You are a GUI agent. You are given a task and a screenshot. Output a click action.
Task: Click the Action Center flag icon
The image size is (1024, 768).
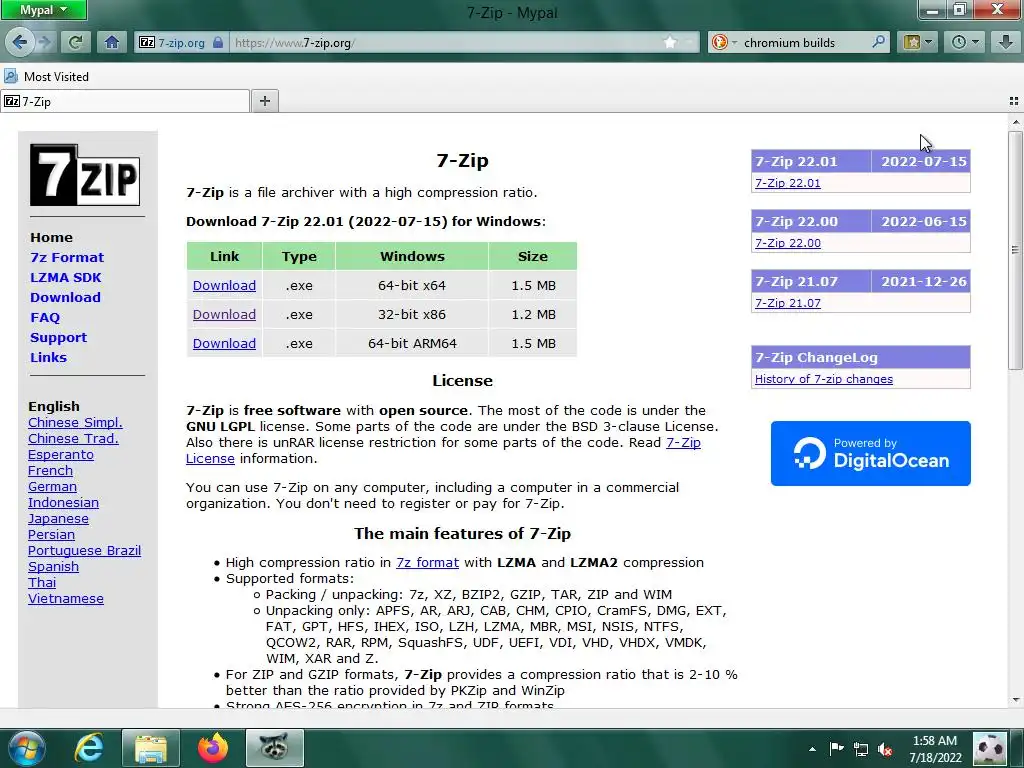tap(836, 748)
